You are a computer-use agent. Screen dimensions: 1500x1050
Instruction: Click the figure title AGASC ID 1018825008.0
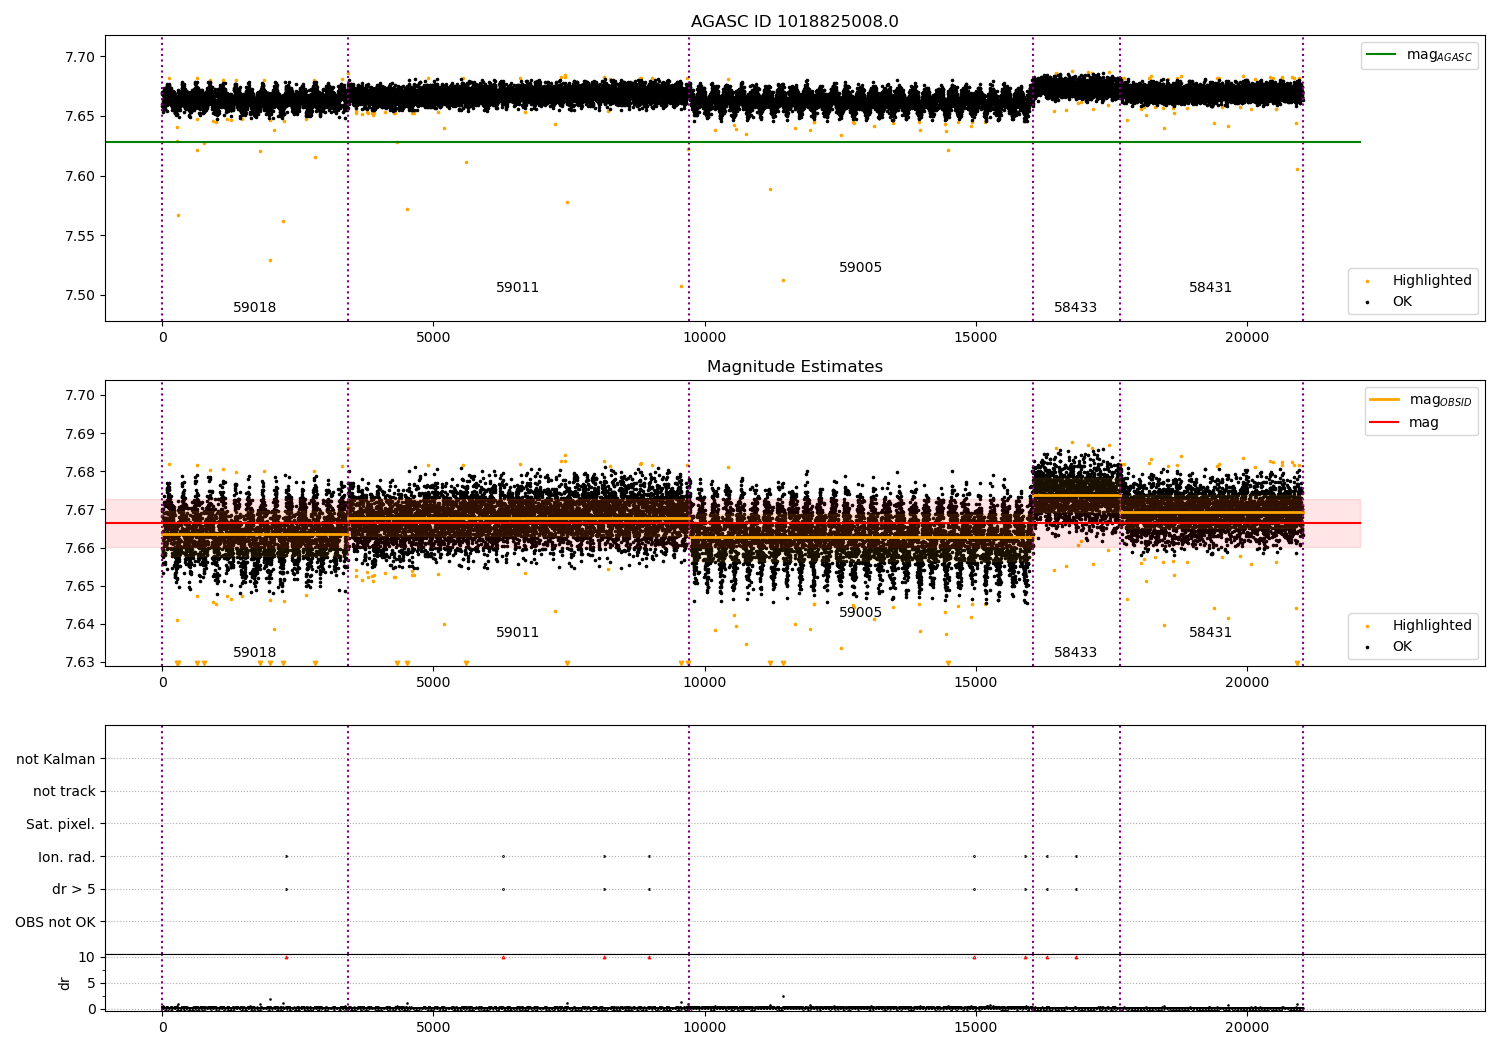tap(794, 22)
